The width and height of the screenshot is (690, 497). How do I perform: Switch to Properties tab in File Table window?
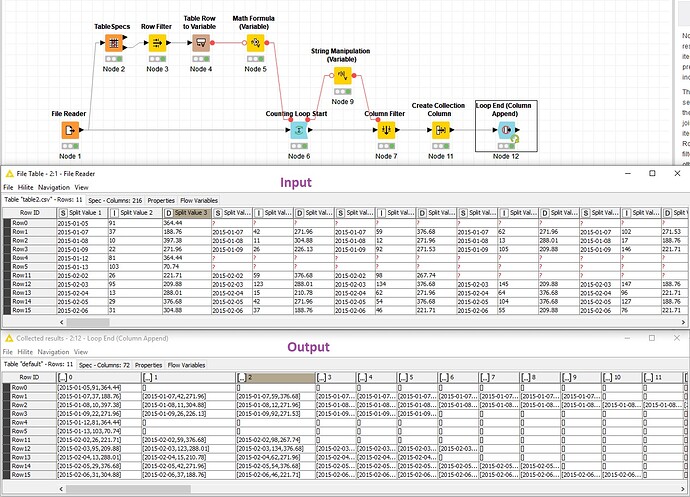[161, 200]
